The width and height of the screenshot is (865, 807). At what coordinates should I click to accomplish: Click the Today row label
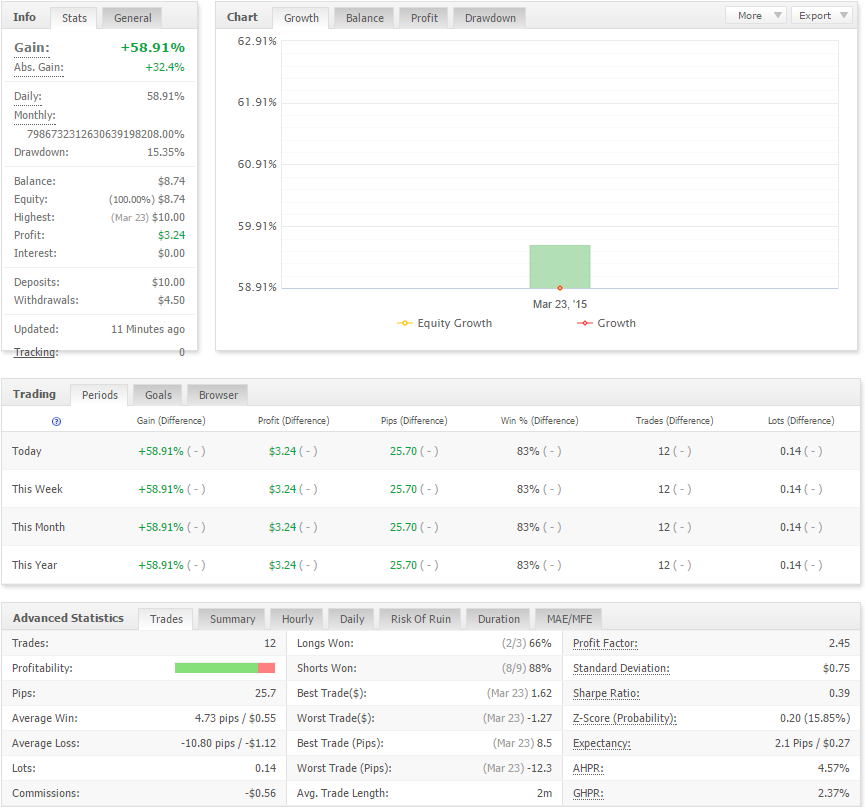pos(27,451)
